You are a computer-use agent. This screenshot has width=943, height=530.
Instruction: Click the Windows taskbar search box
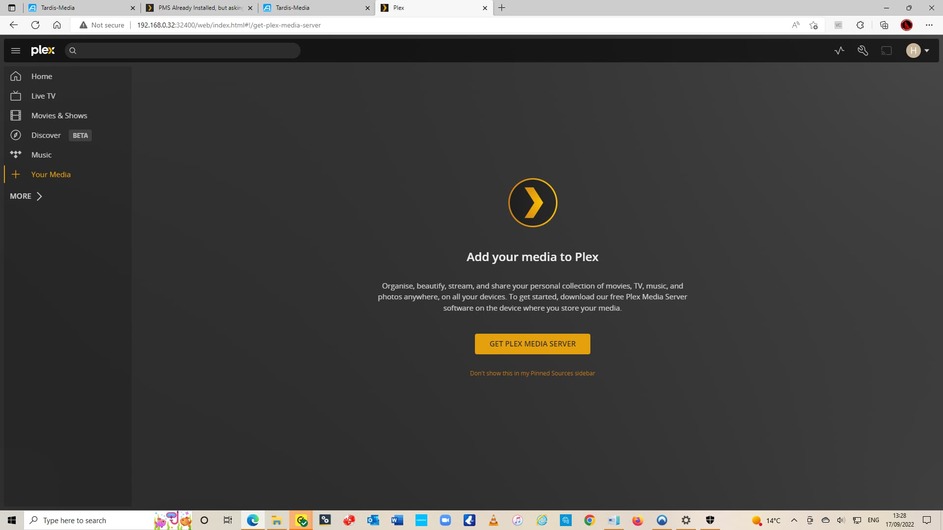tap(108, 520)
